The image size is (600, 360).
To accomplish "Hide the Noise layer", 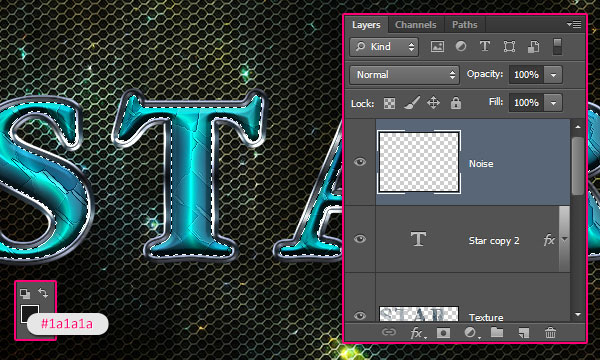I will (x=360, y=162).
